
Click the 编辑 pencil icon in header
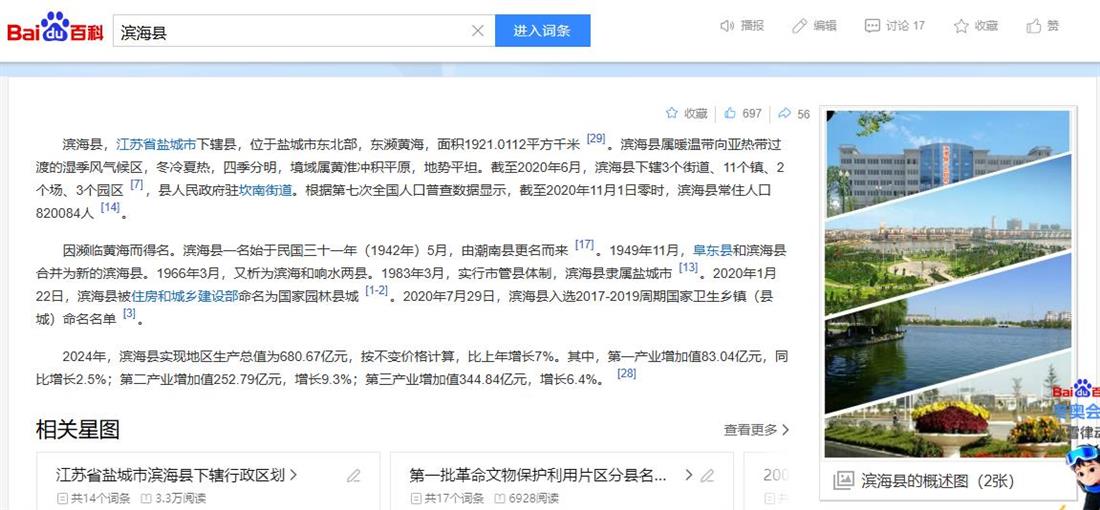(799, 26)
